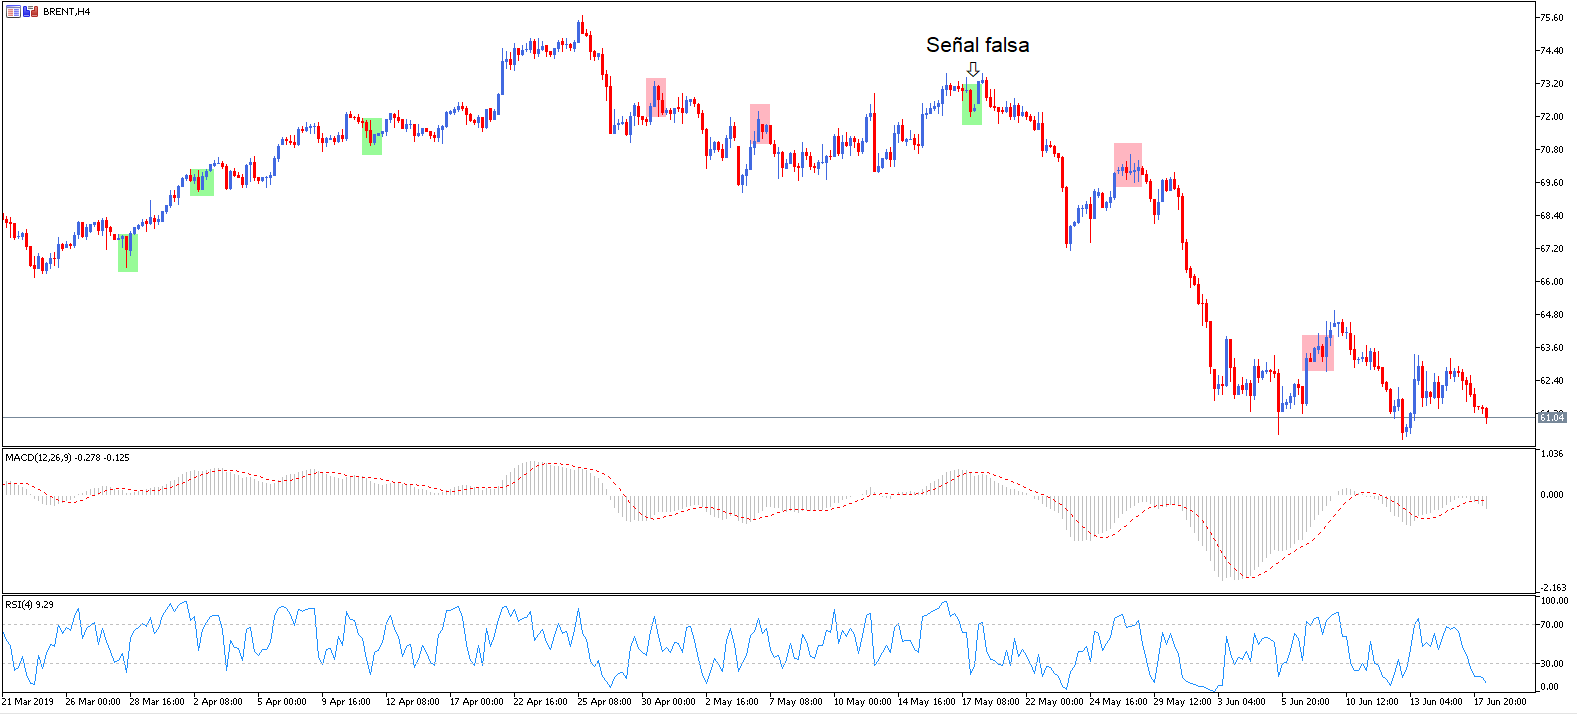Screen dimensions: 1577x714
Task: Click the 66.00 price scale label
Action: coord(1552,282)
